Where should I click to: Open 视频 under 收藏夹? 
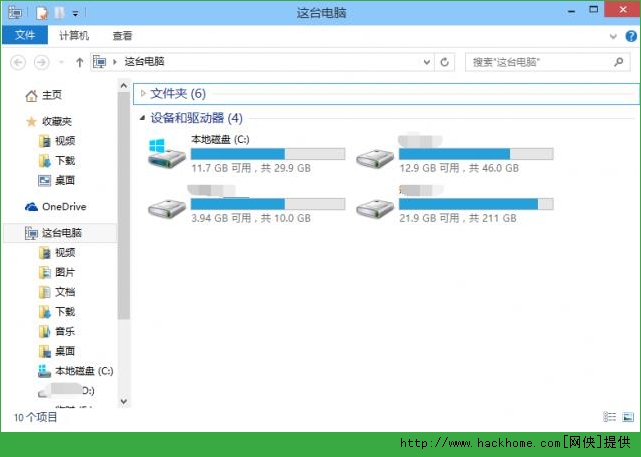65,141
